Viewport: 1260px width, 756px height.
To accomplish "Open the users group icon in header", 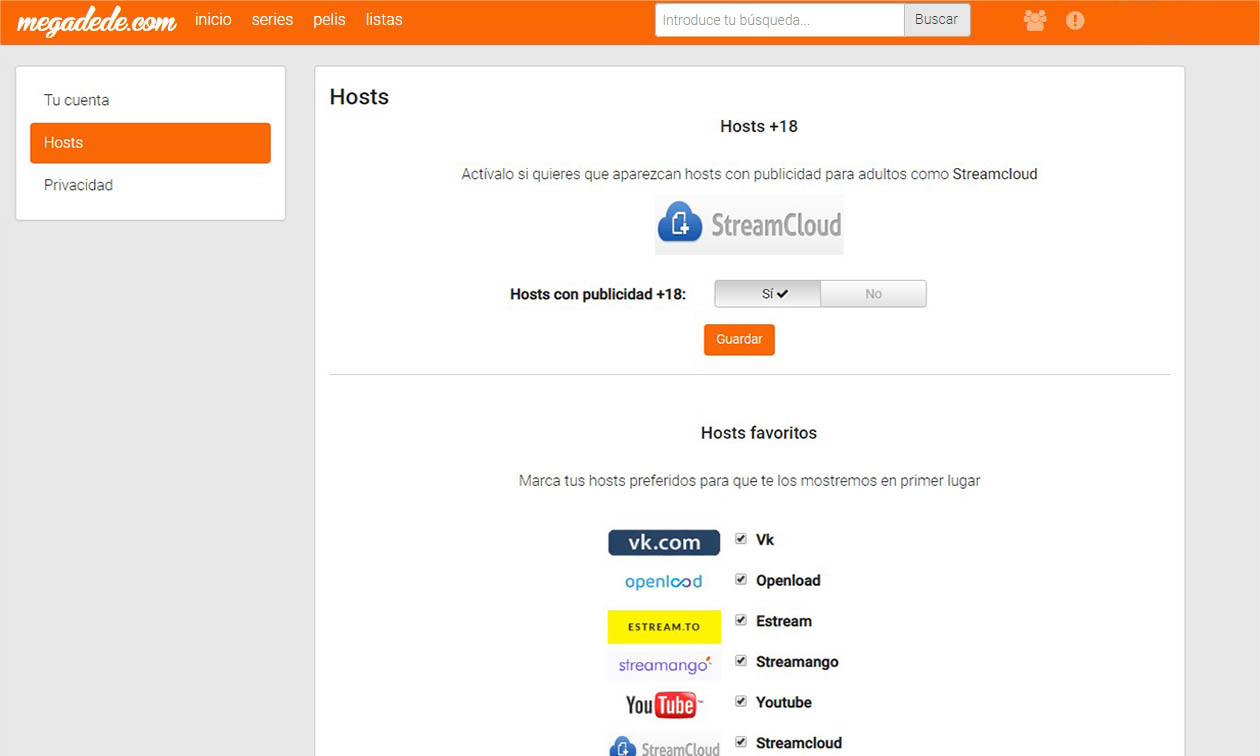I will point(1035,20).
